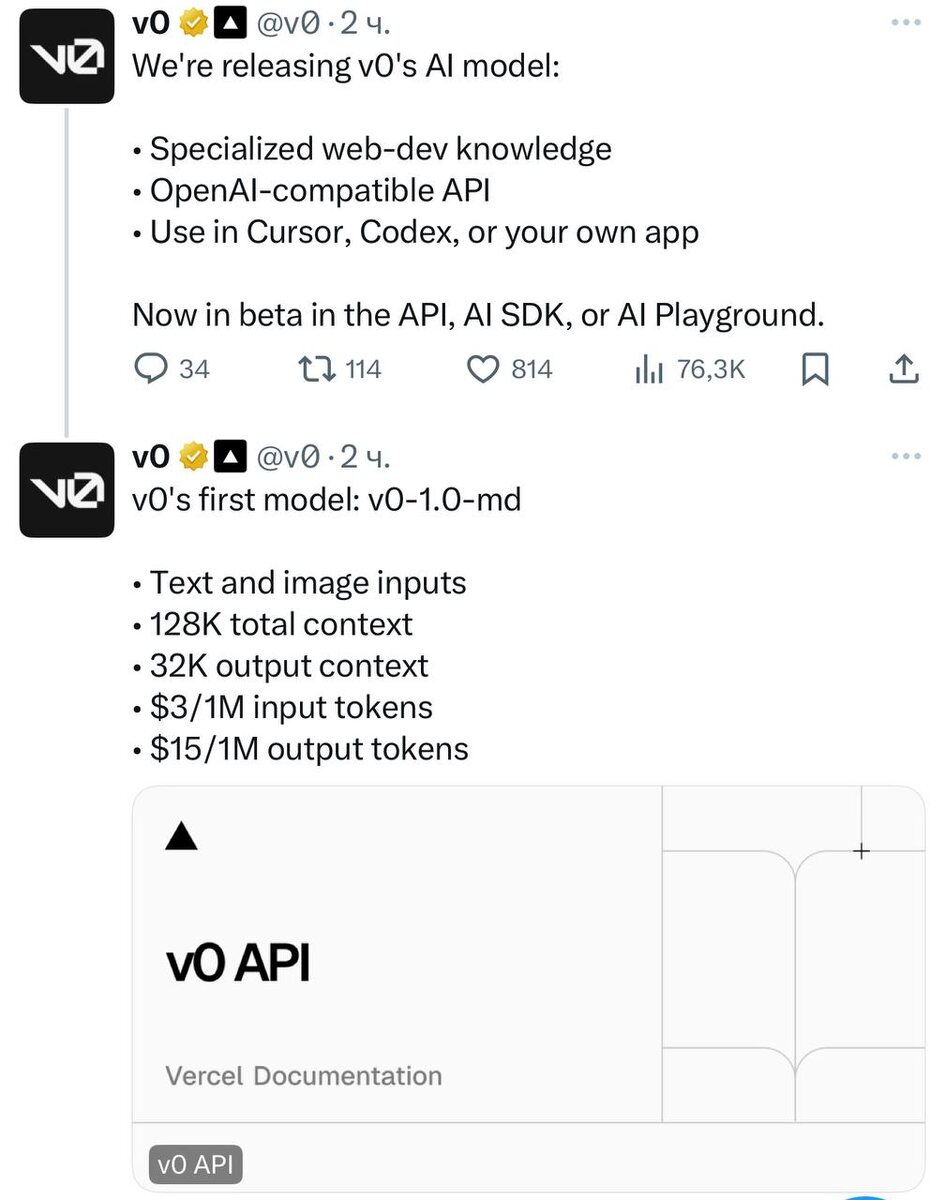
Task: Open the more options menu on the first tweet
Action: [x=905, y=24]
